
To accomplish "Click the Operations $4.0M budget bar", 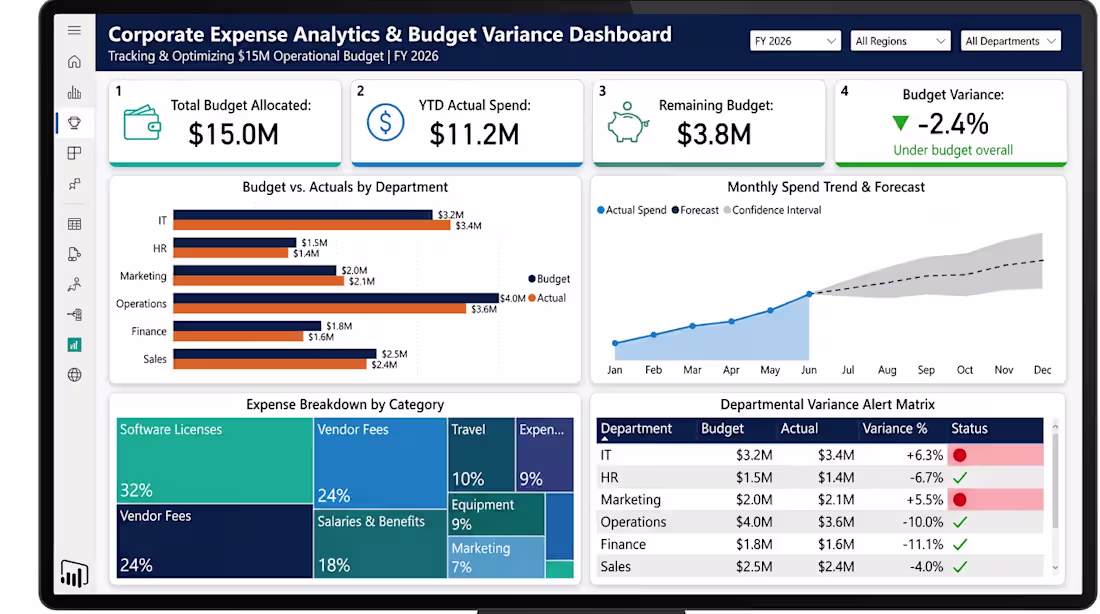I will [336, 298].
